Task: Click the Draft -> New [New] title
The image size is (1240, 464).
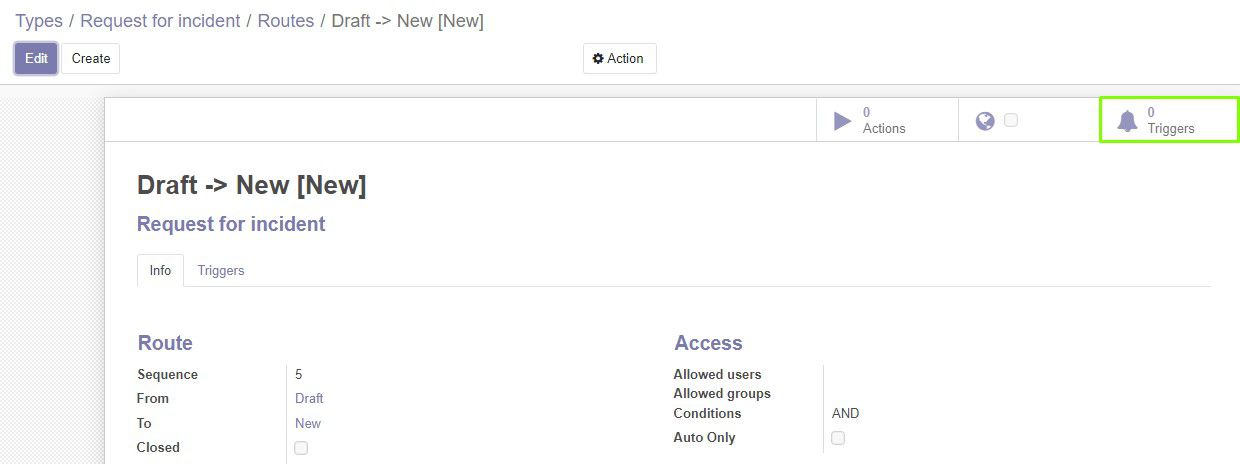Action: [x=251, y=185]
